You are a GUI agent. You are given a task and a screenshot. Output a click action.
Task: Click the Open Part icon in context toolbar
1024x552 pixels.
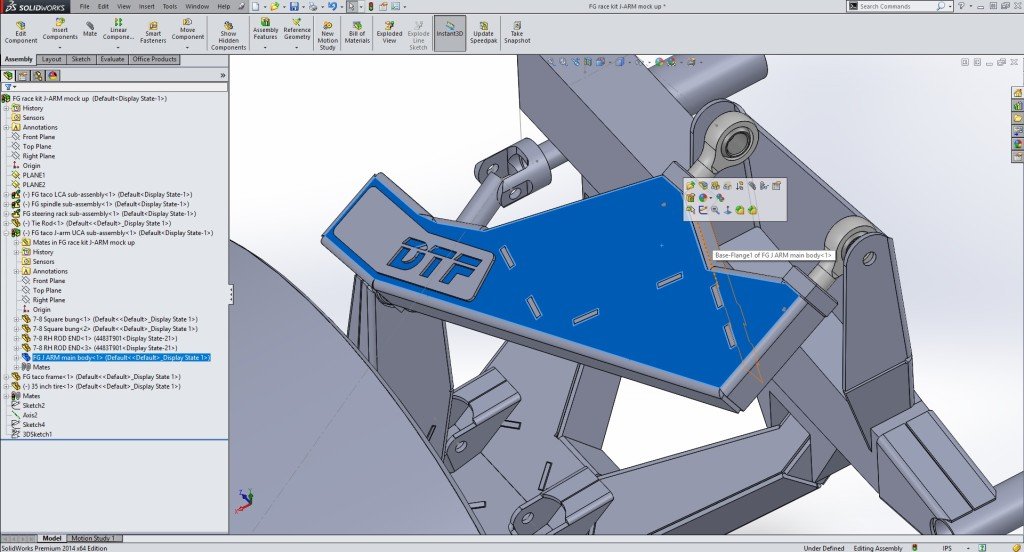click(x=690, y=186)
